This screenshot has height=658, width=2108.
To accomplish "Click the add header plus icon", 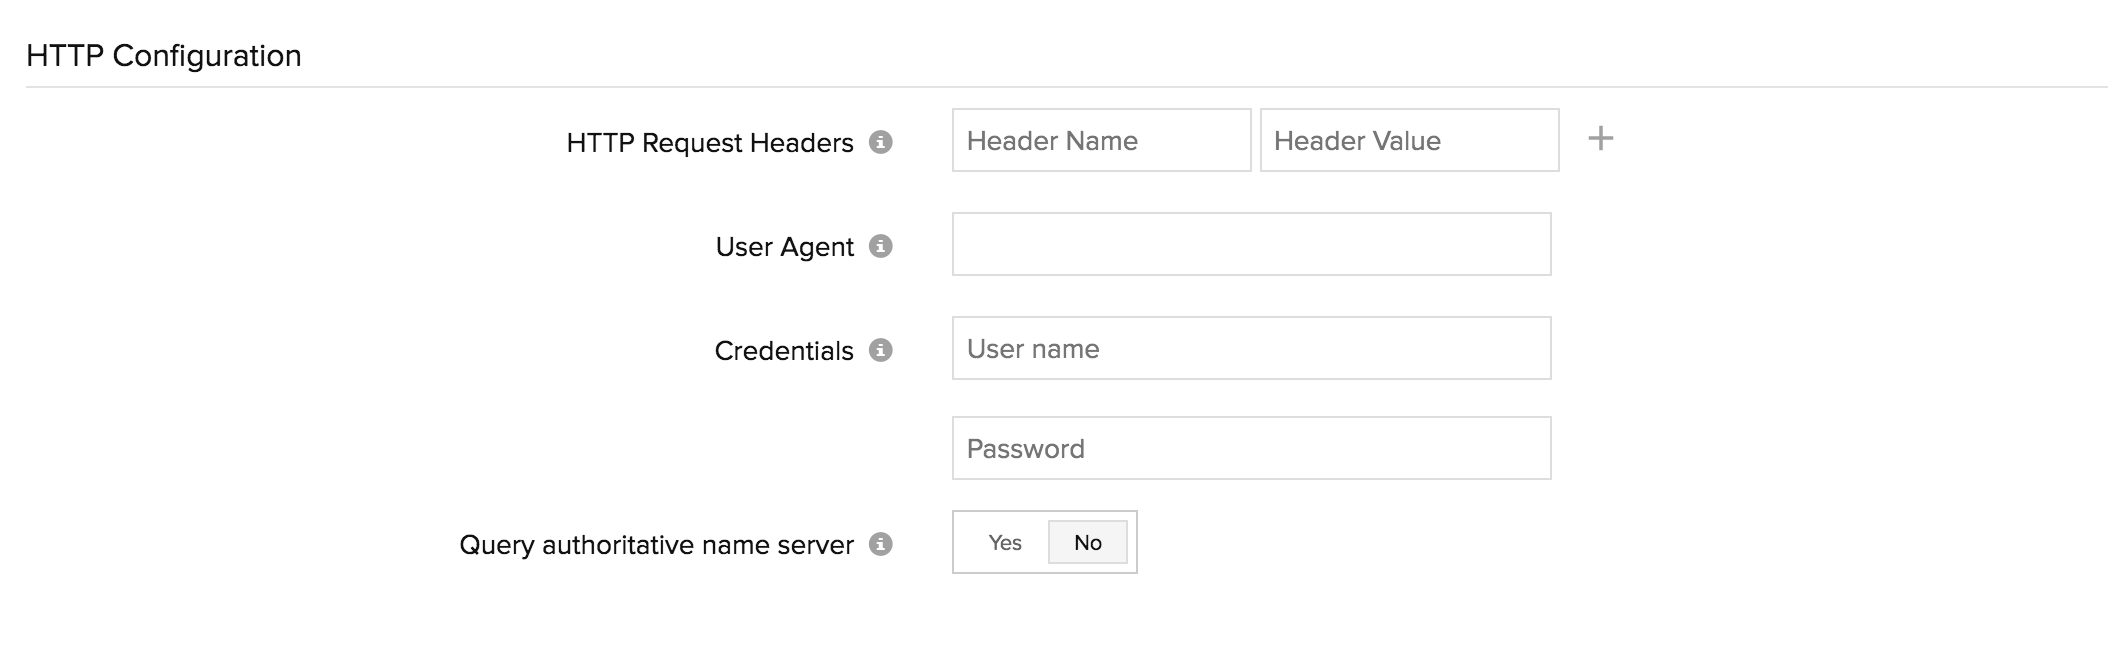I will click(1600, 139).
